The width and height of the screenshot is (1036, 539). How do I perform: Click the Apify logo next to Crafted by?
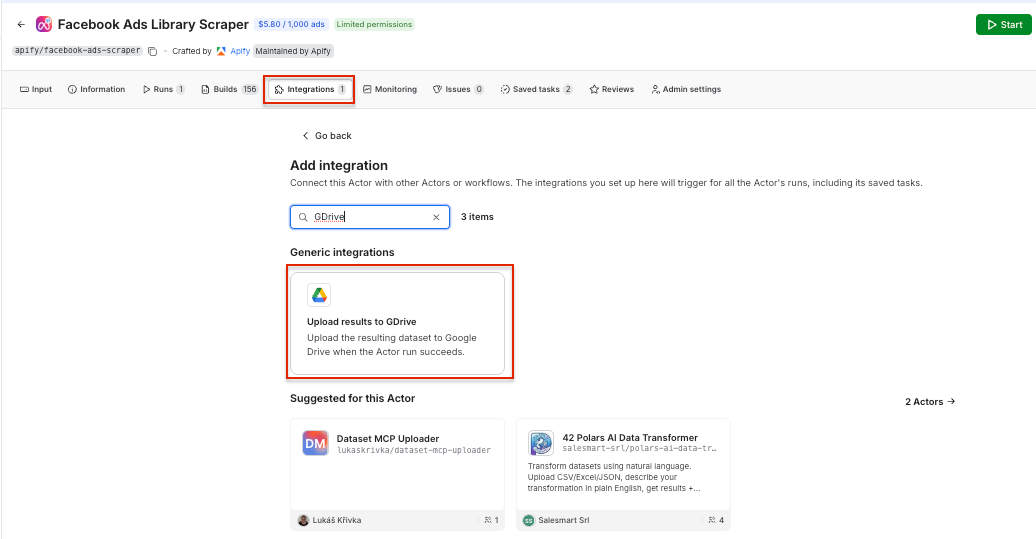(x=221, y=51)
